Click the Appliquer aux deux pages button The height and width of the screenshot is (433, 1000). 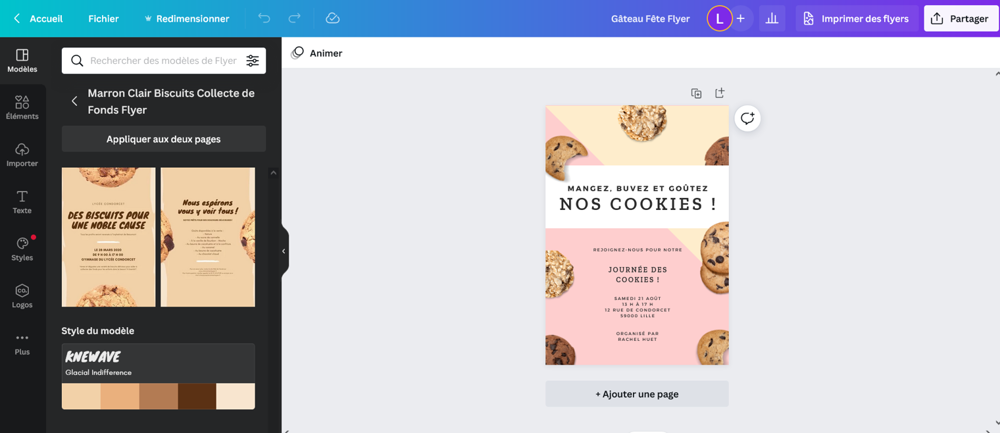coord(164,139)
